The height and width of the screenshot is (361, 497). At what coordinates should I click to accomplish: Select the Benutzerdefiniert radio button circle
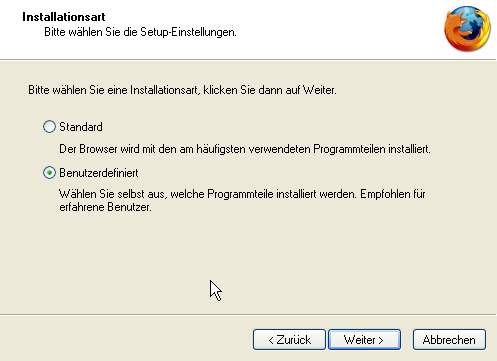(49, 173)
